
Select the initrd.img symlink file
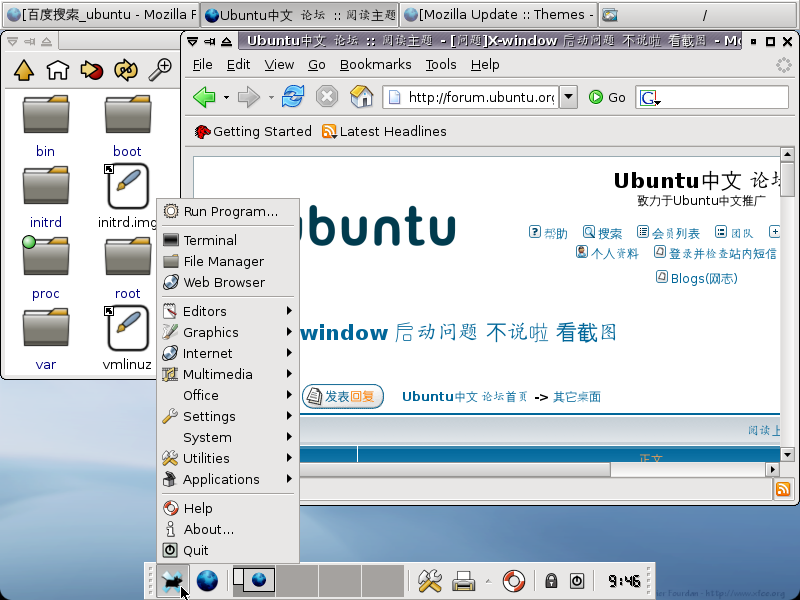[x=127, y=196]
